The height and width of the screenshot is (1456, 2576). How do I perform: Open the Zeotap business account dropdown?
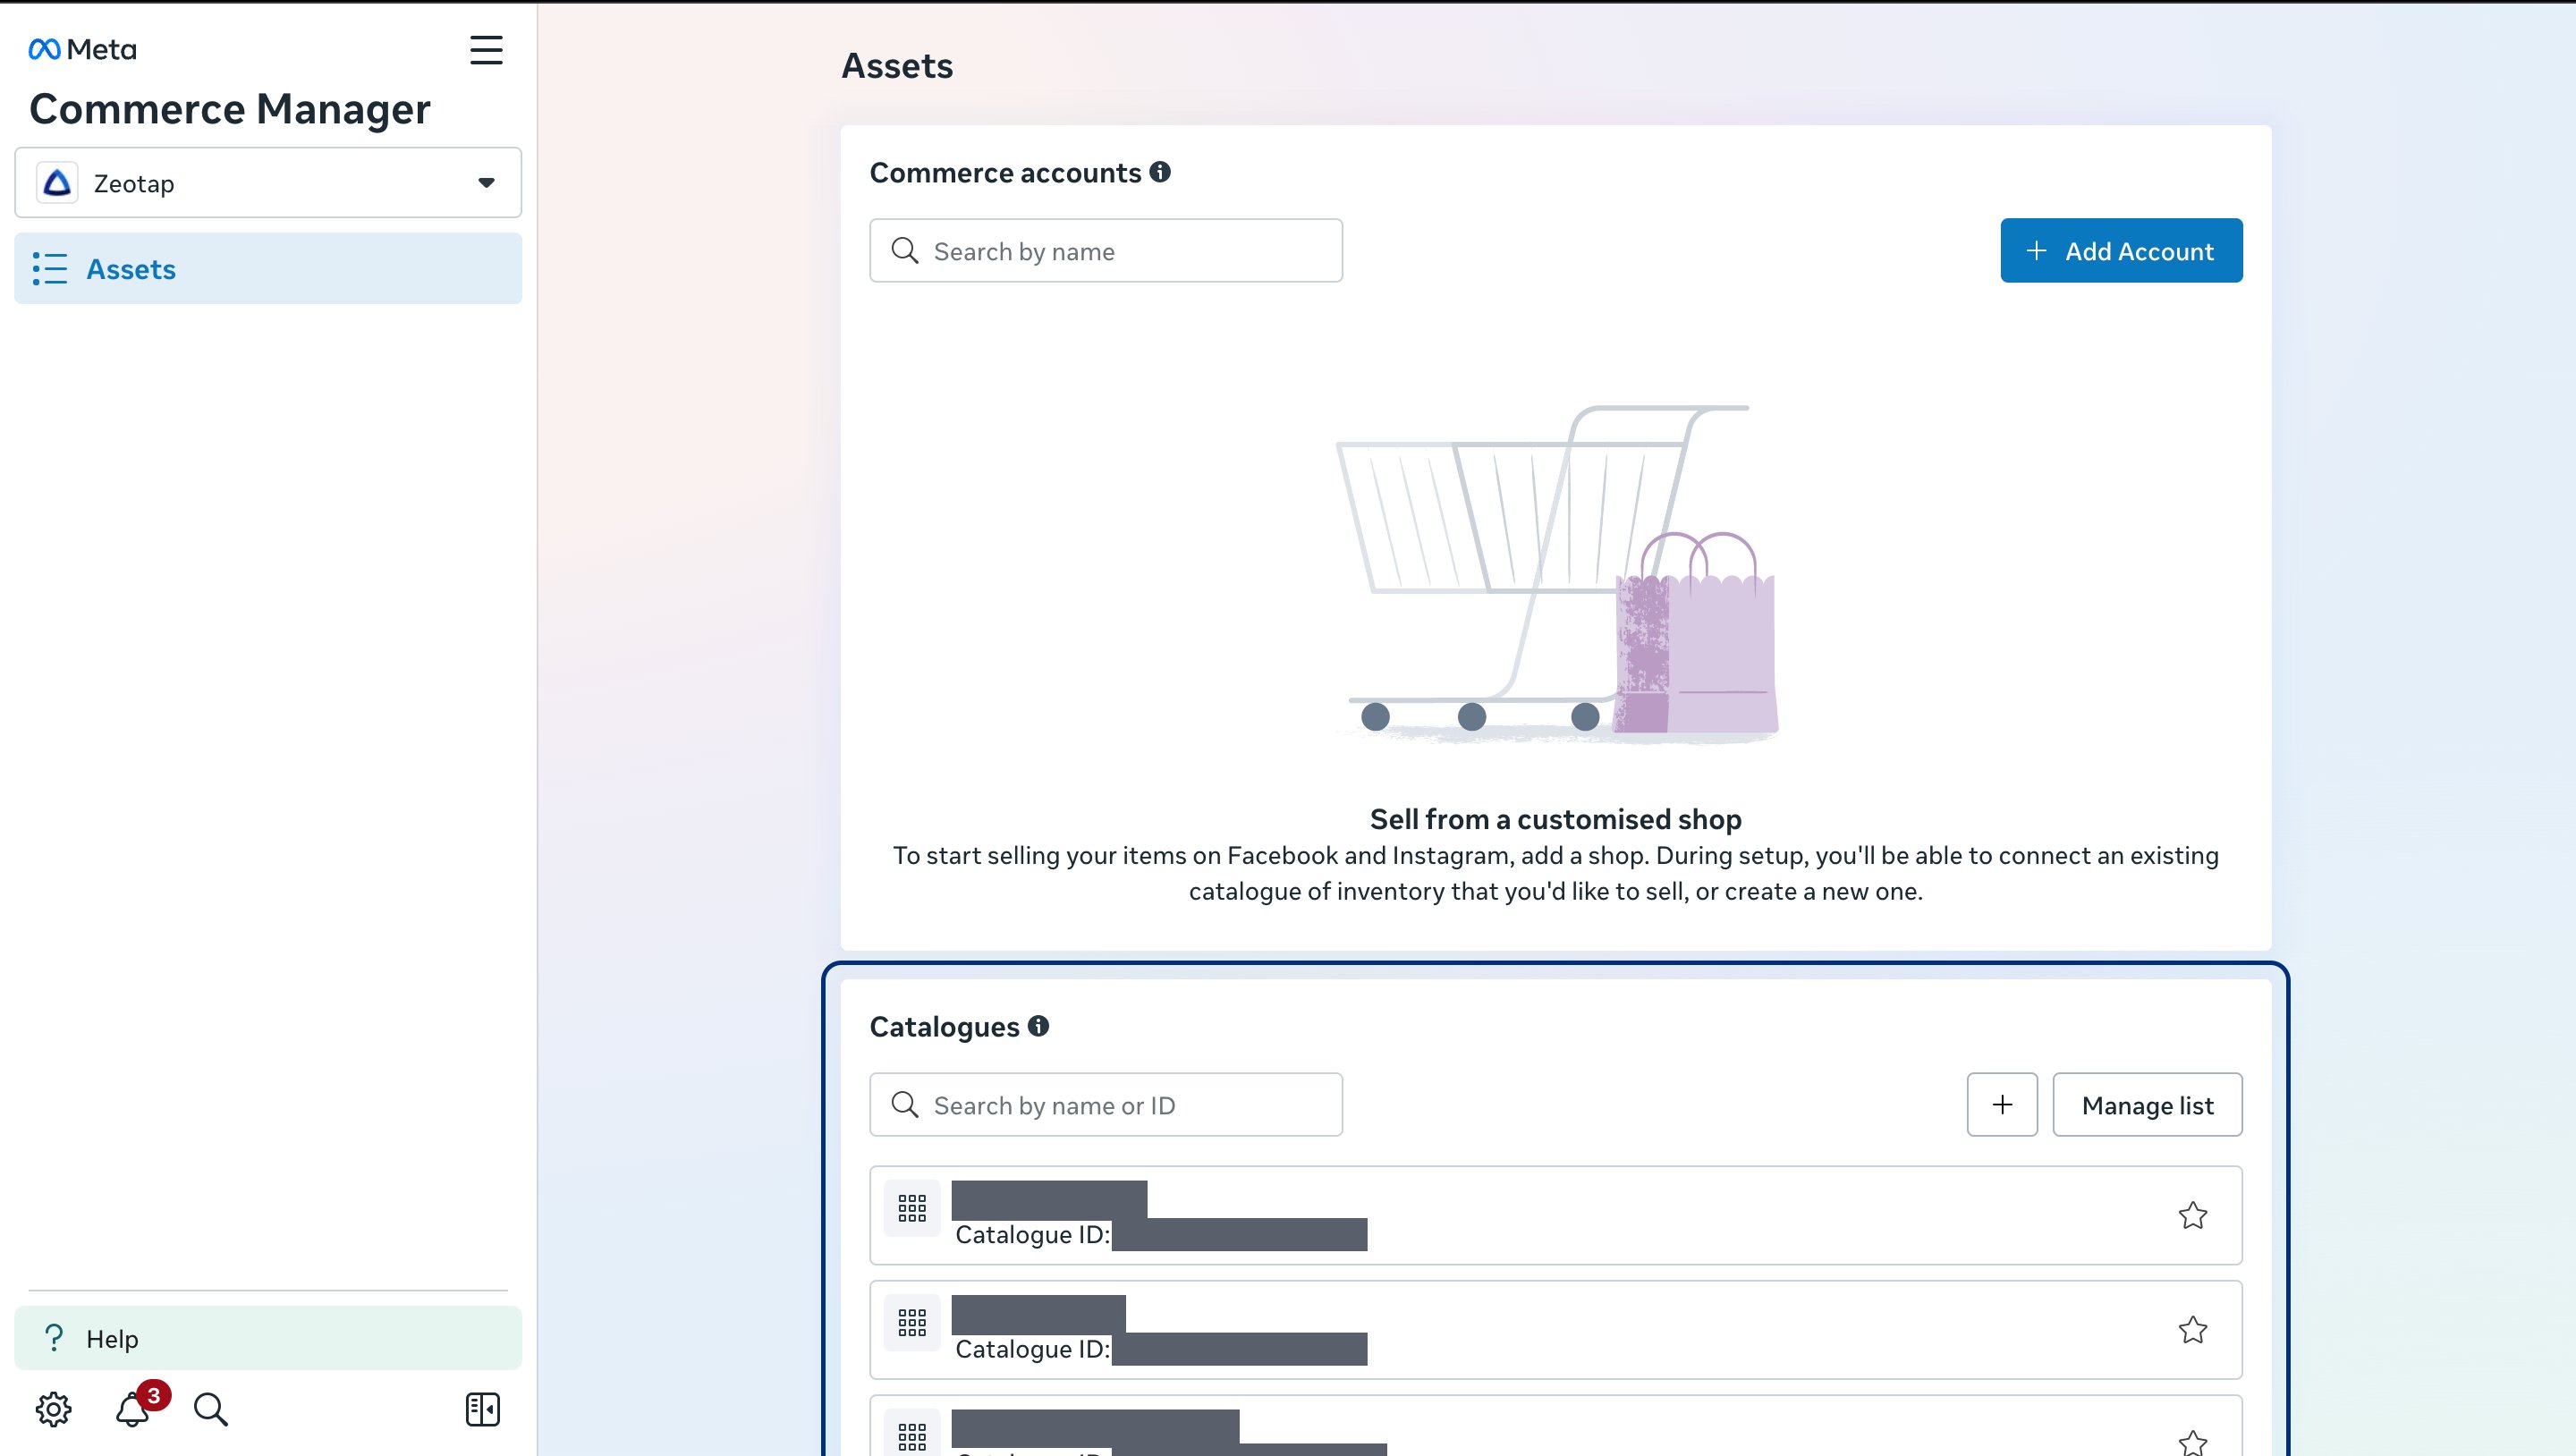click(x=268, y=183)
